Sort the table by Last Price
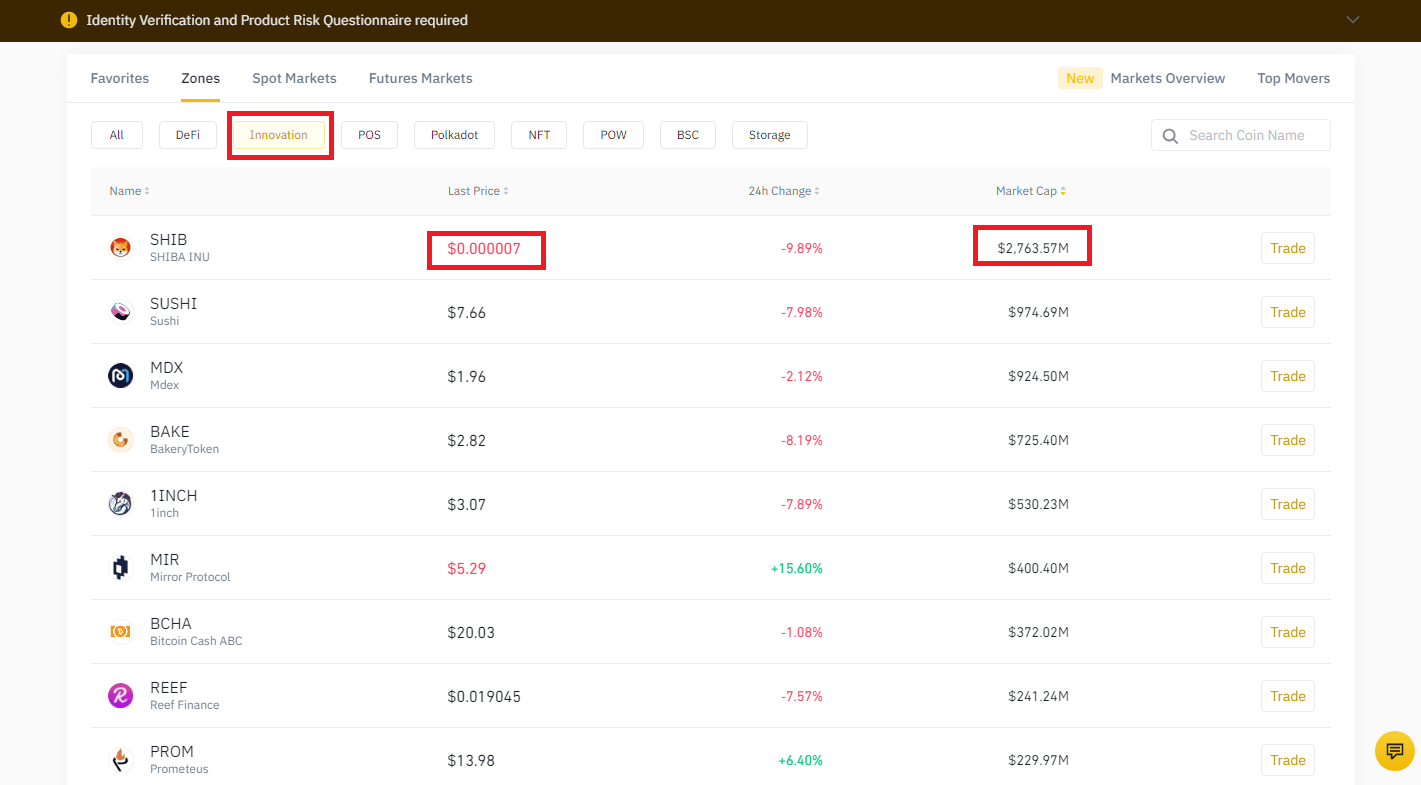 478,191
